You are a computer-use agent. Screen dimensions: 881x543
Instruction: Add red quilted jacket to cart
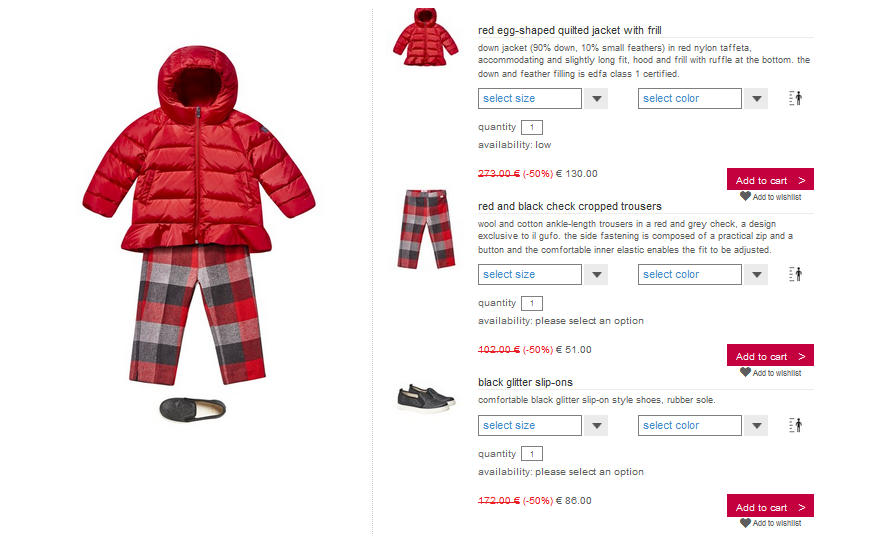pos(770,179)
